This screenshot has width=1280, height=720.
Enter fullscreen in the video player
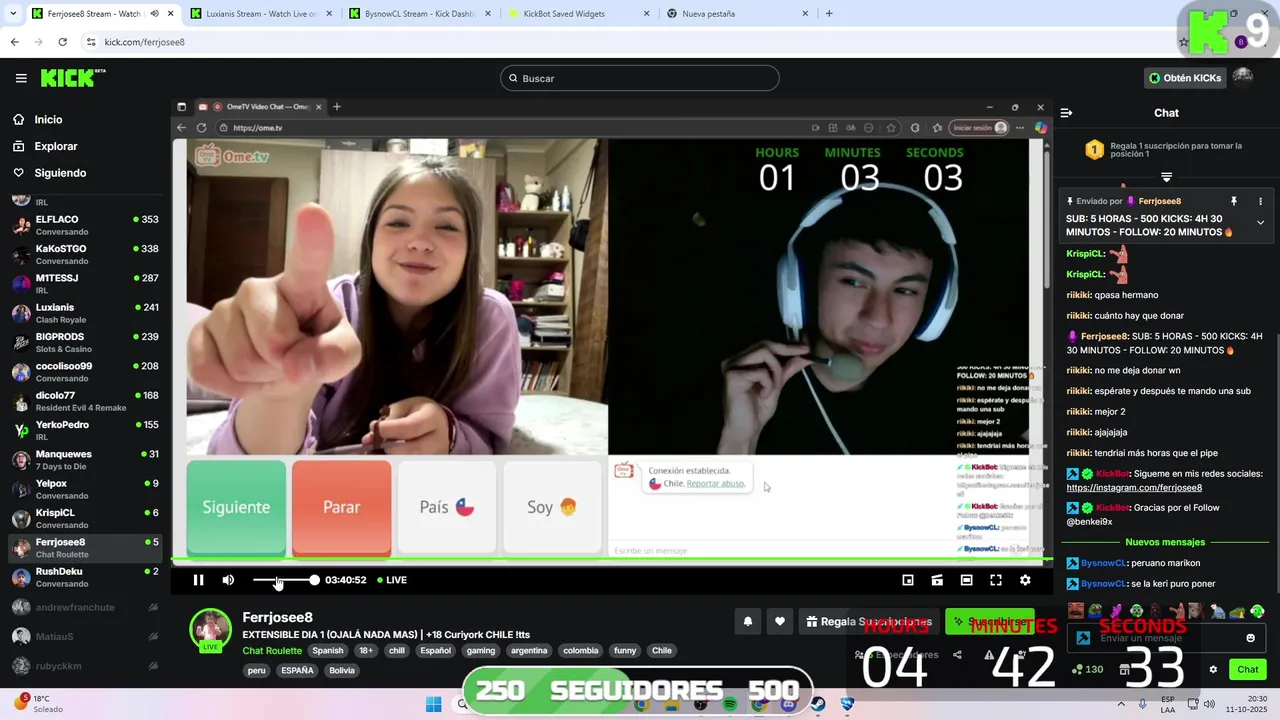(996, 580)
